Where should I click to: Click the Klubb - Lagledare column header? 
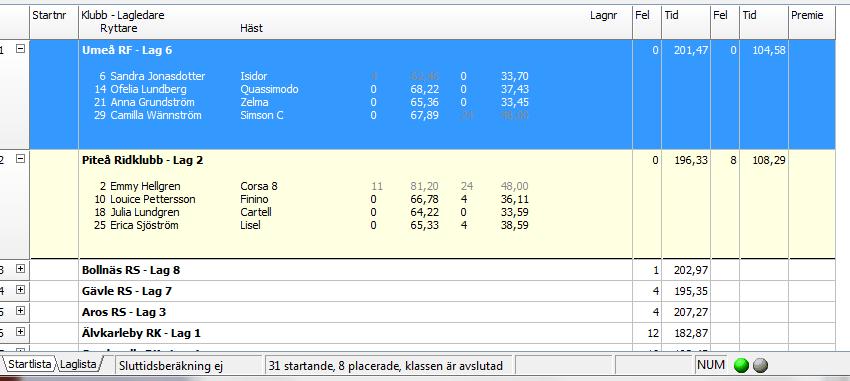123,15
